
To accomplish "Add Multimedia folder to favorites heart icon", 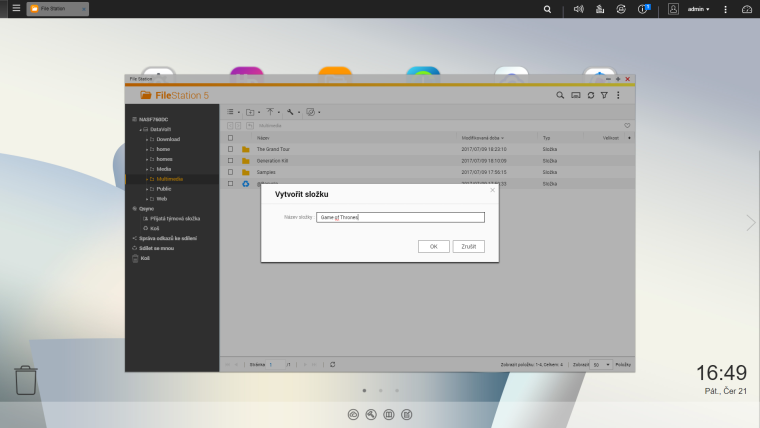I will 627,126.
